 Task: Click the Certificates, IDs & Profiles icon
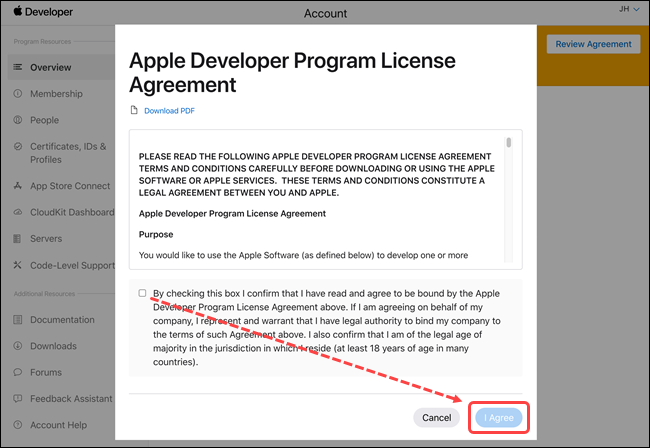(x=19, y=146)
